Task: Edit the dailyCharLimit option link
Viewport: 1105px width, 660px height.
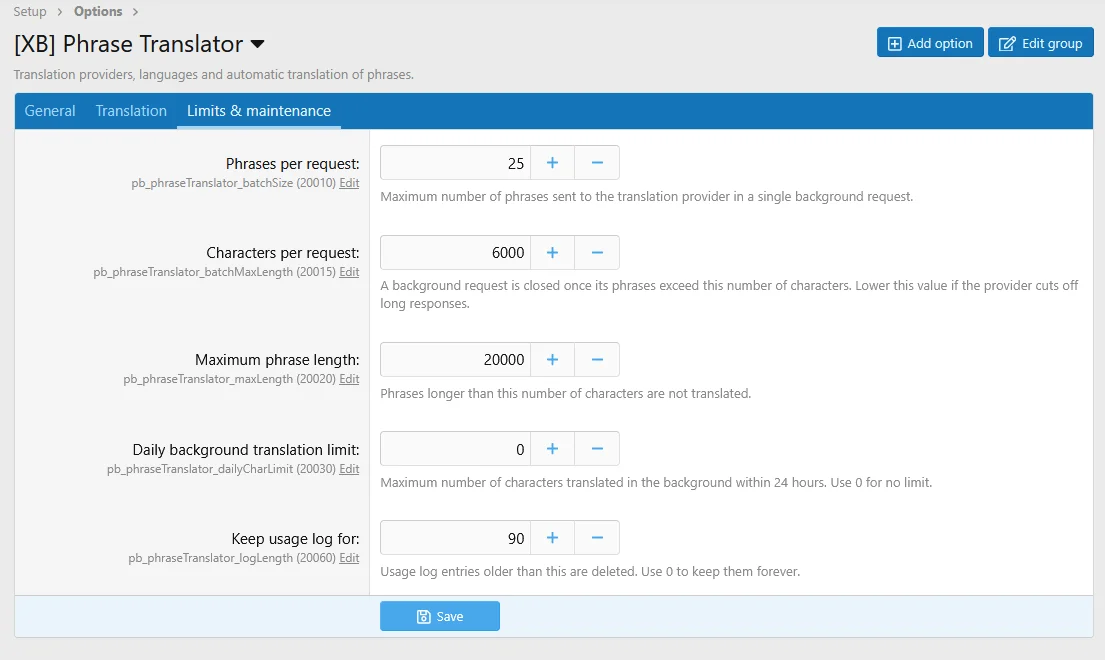Action: 349,469
